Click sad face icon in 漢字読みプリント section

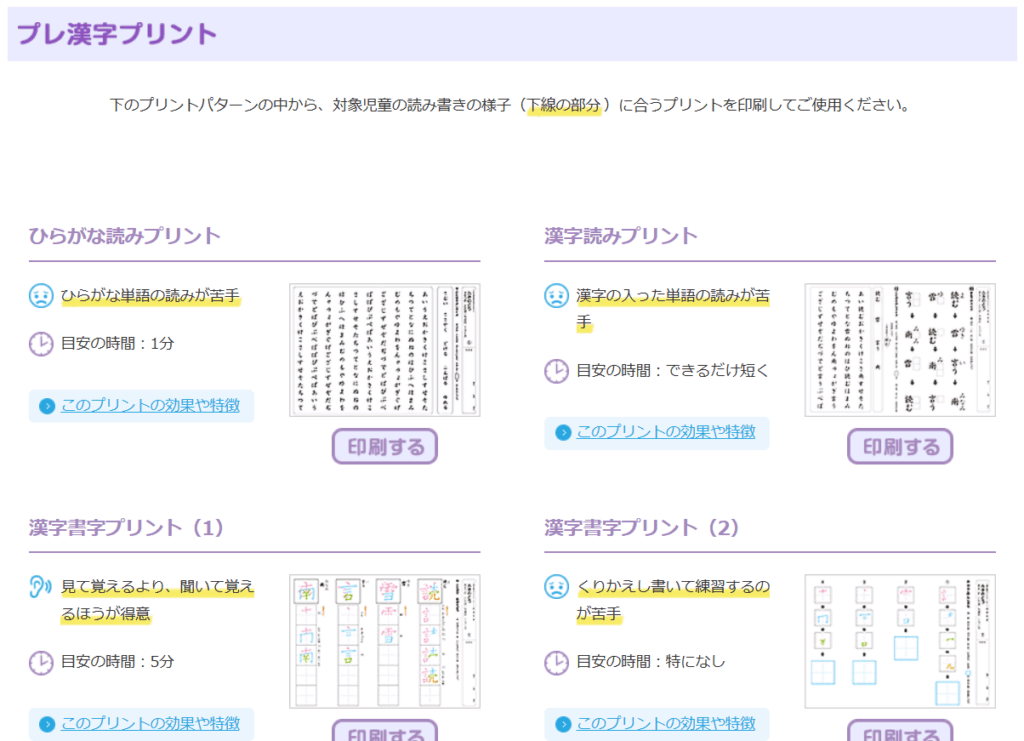[556, 296]
